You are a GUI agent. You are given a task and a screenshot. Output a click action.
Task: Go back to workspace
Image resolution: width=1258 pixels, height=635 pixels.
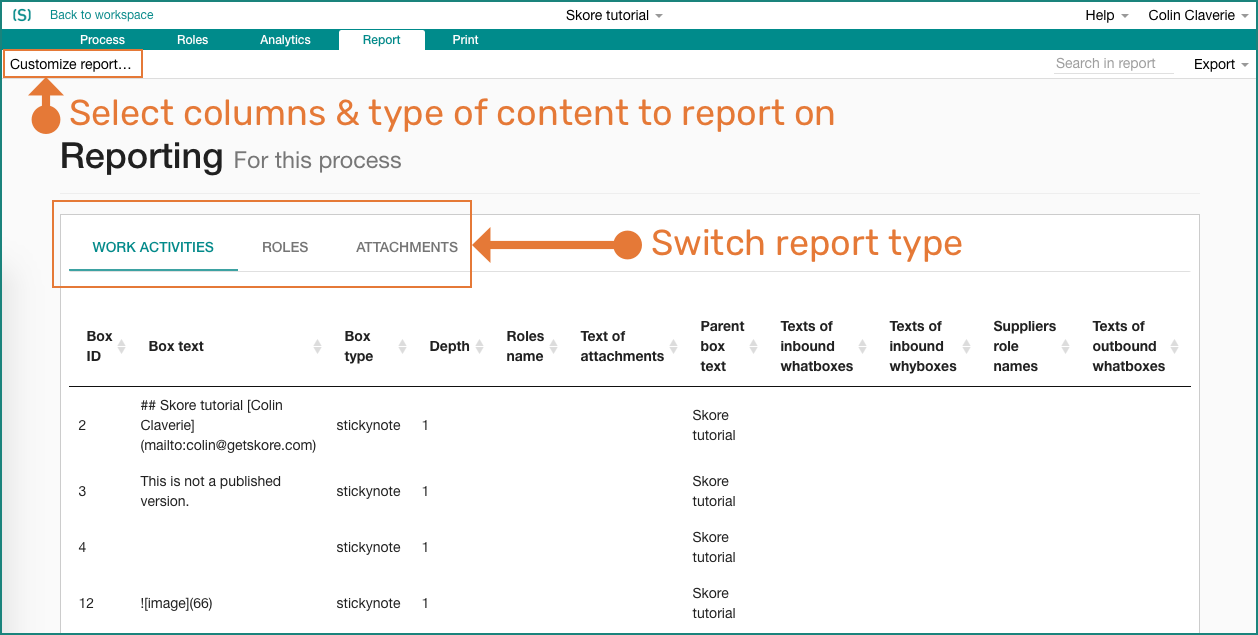102,15
